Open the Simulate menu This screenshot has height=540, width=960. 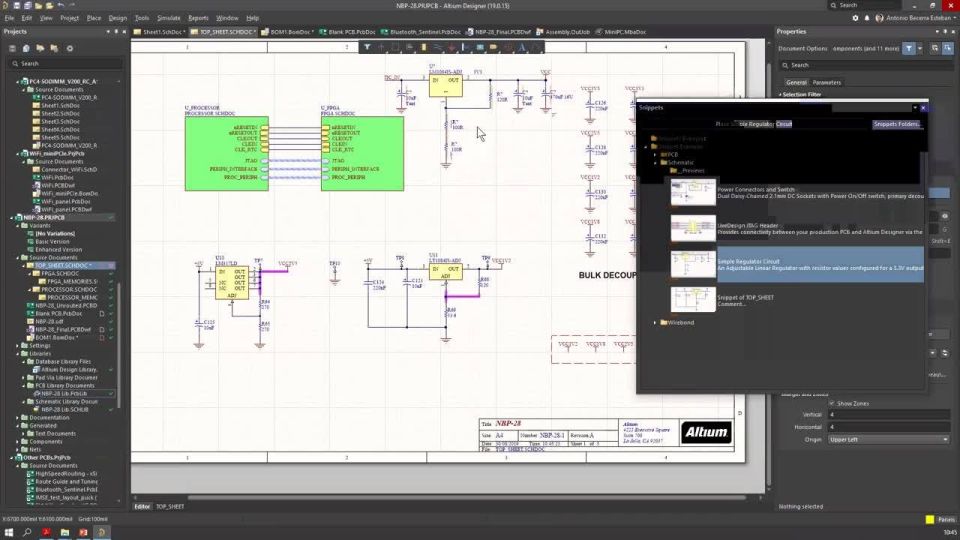[168, 18]
